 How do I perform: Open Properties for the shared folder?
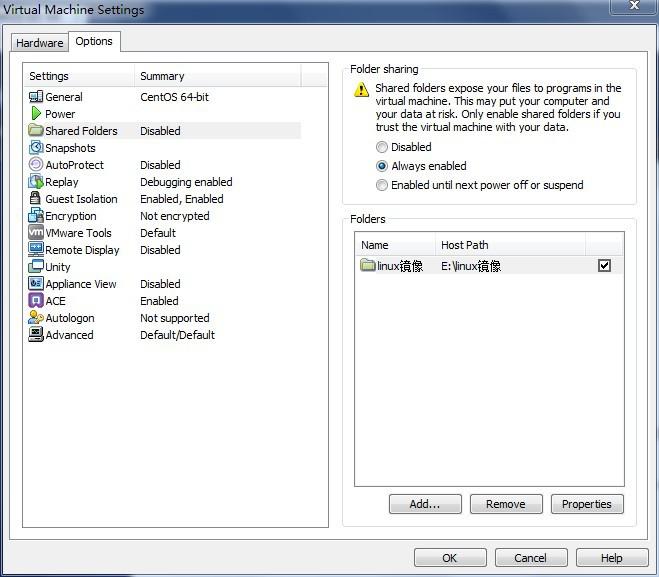point(587,504)
